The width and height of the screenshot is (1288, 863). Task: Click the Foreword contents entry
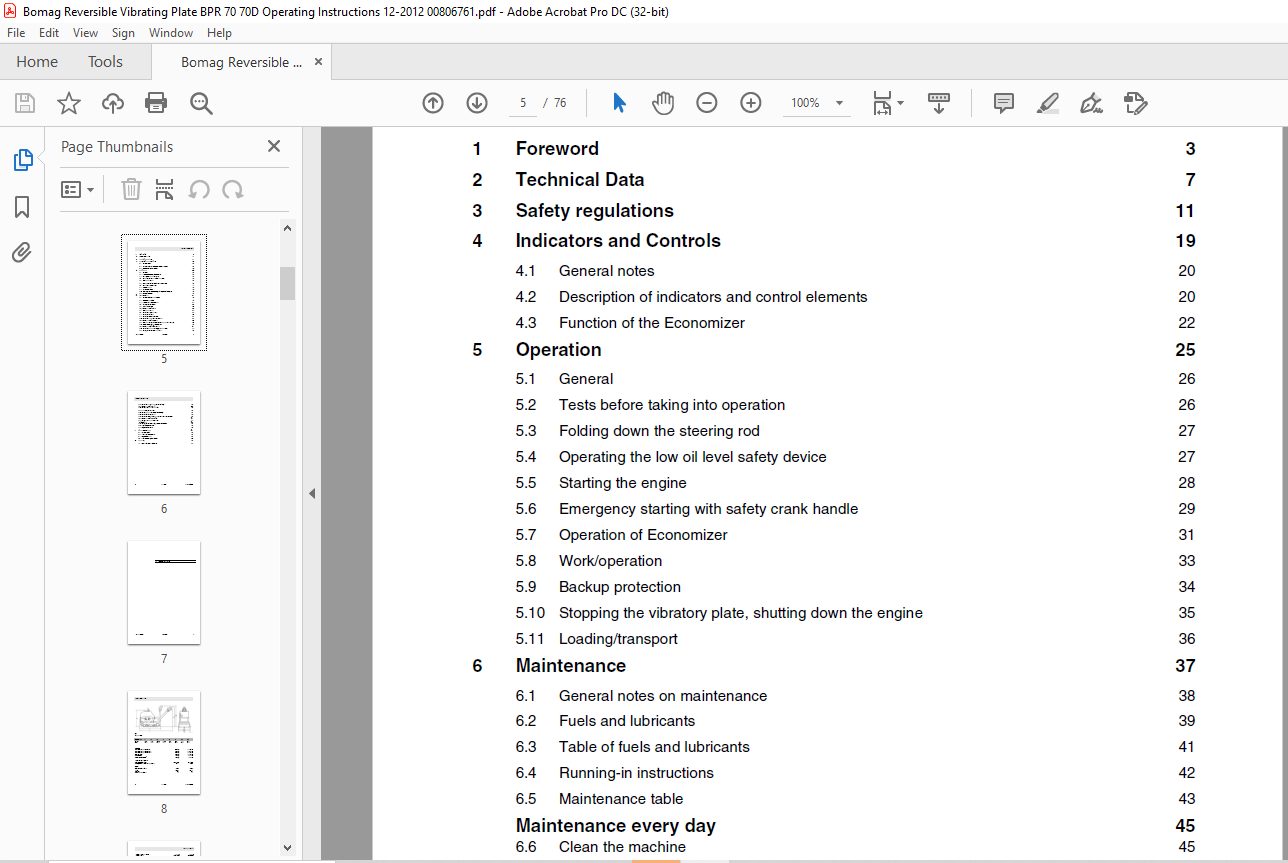(x=557, y=149)
